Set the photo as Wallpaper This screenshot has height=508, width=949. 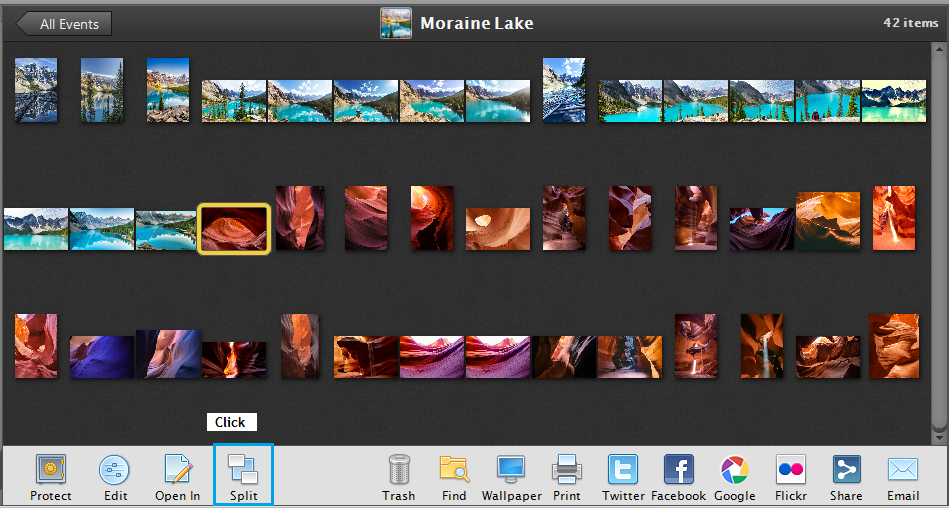click(x=511, y=470)
